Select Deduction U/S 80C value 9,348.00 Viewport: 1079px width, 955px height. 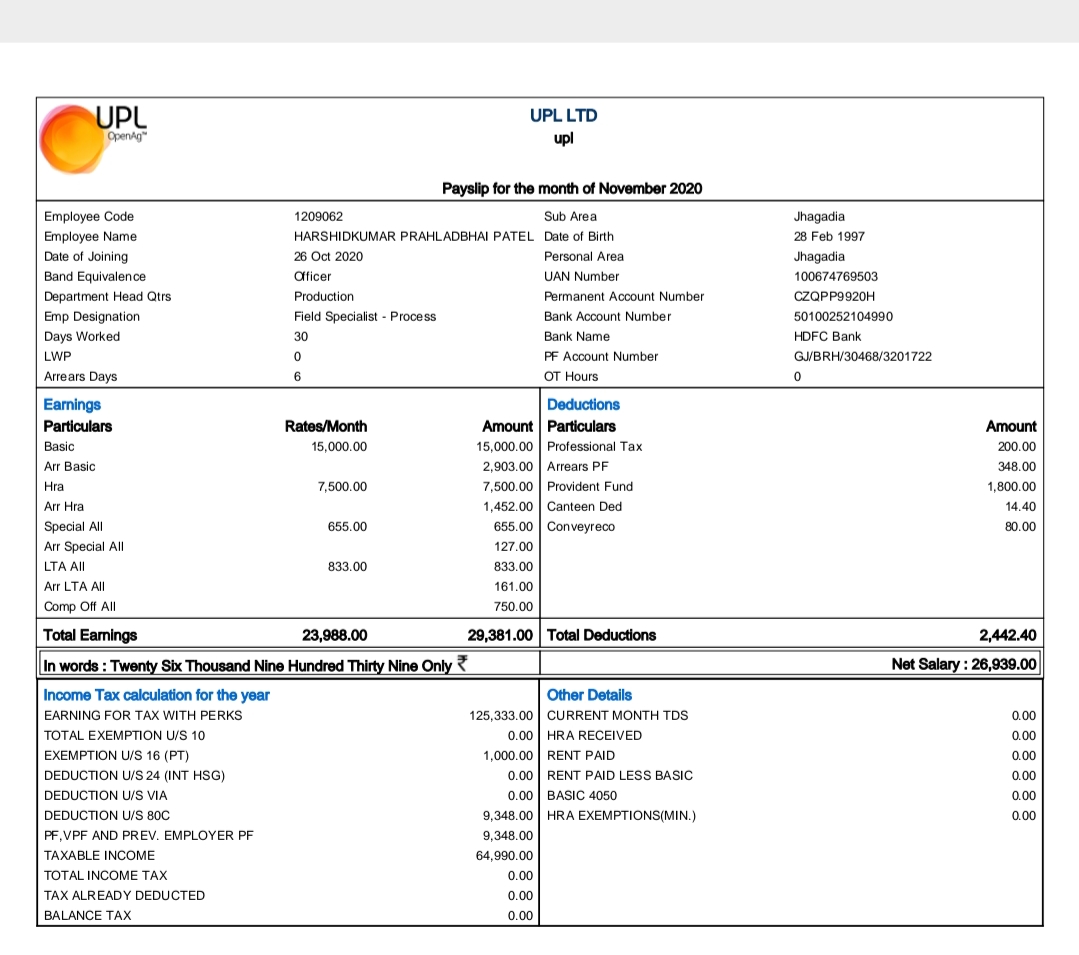[x=508, y=815]
